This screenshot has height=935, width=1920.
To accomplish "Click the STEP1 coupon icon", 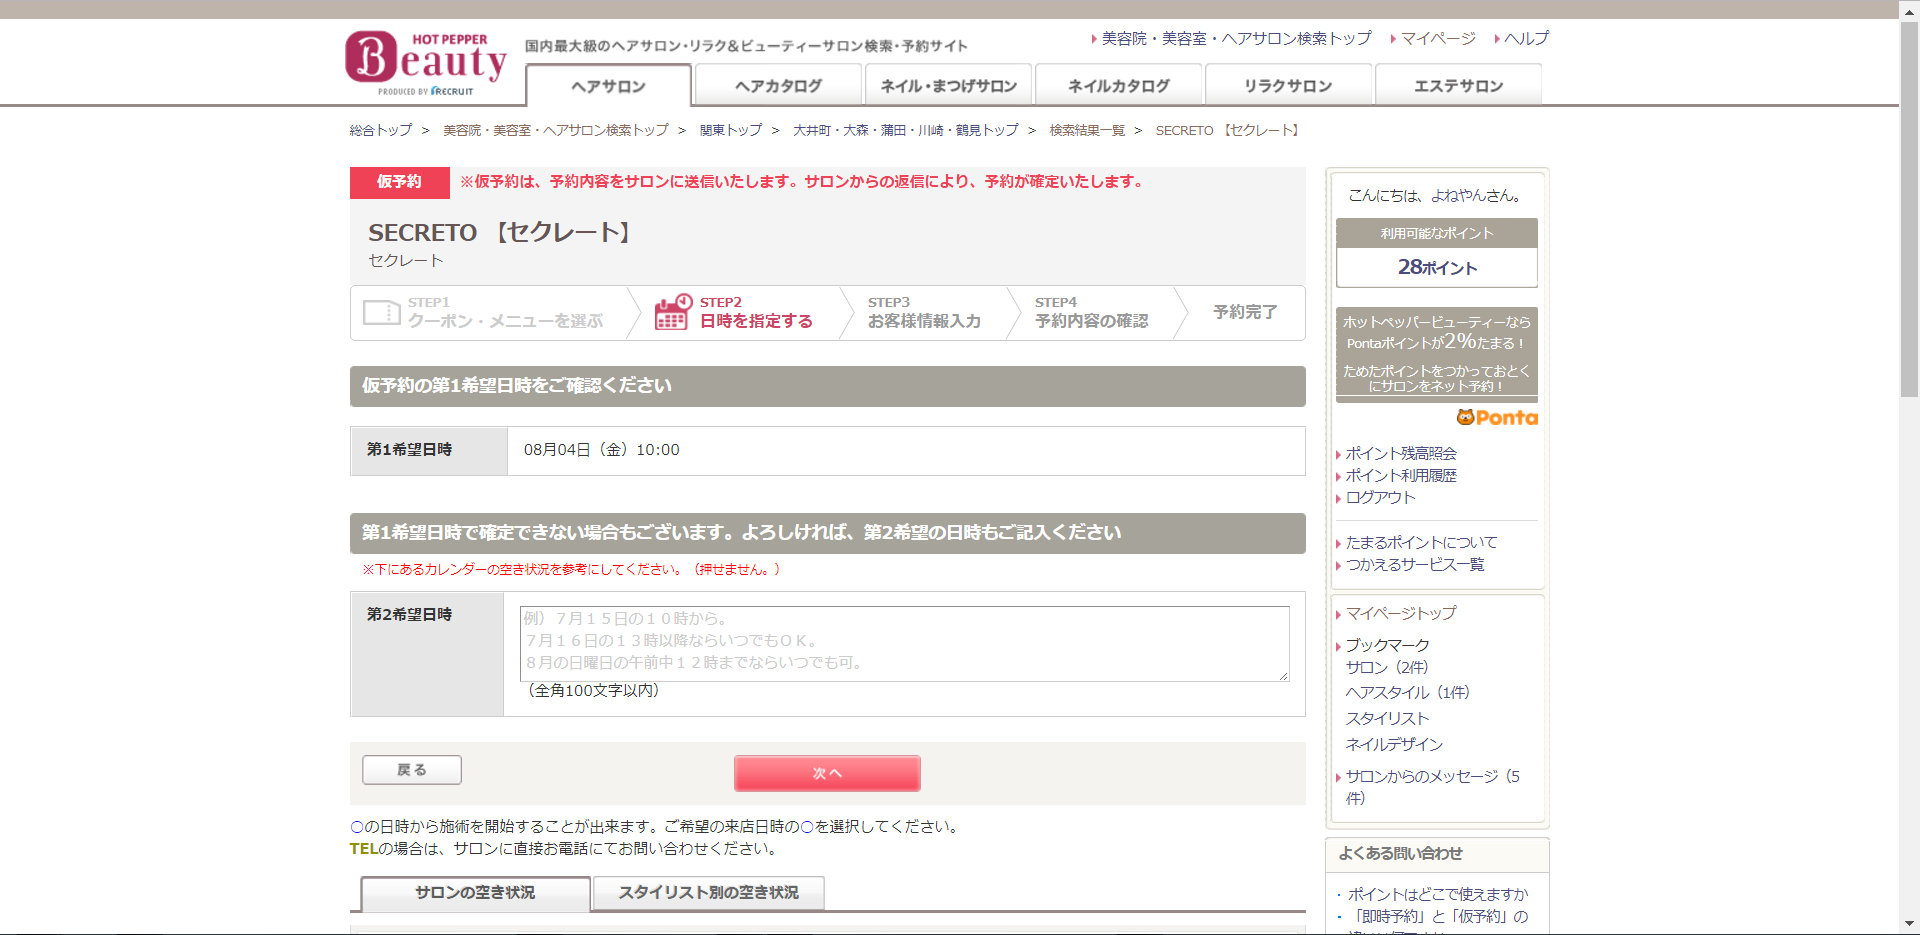I will (x=381, y=312).
